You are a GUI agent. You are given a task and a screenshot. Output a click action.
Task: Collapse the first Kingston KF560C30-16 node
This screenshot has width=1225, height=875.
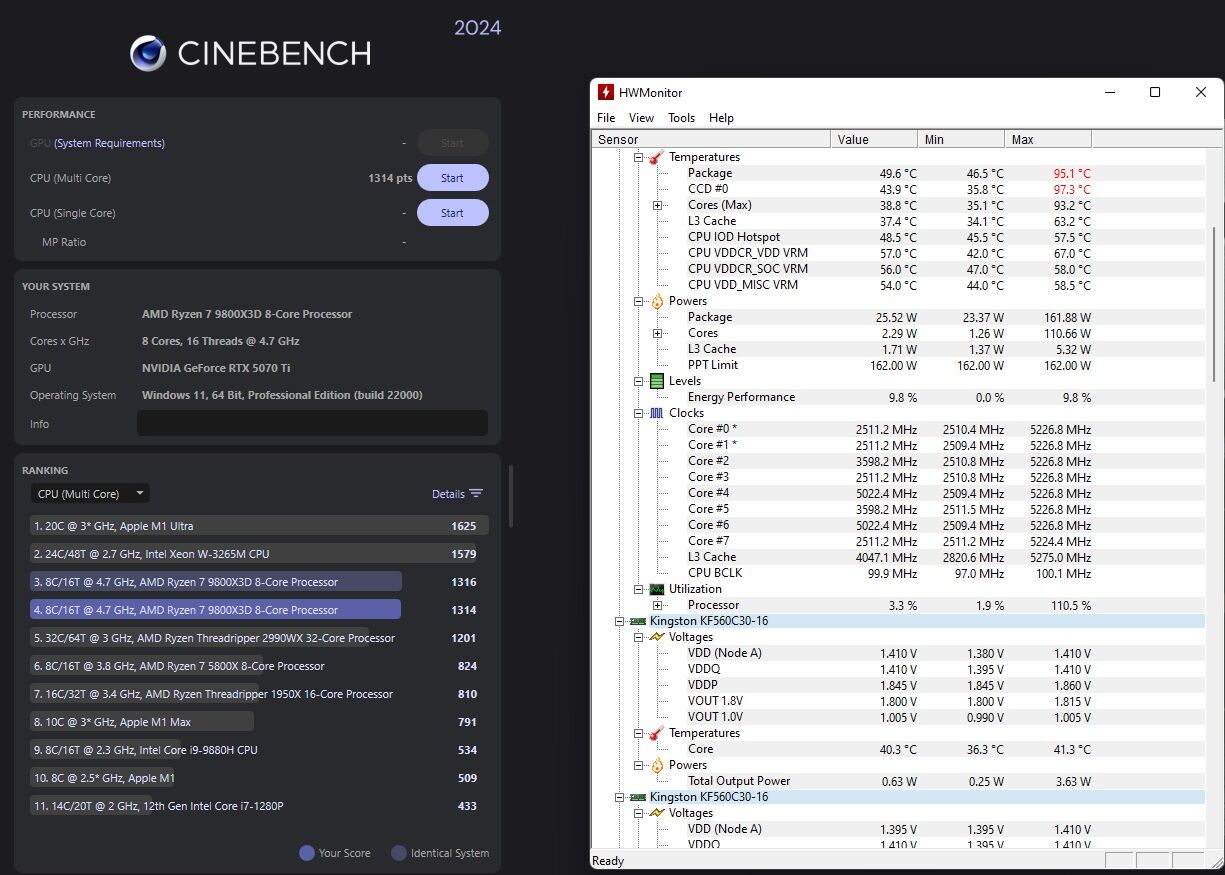click(x=620, y=621)
